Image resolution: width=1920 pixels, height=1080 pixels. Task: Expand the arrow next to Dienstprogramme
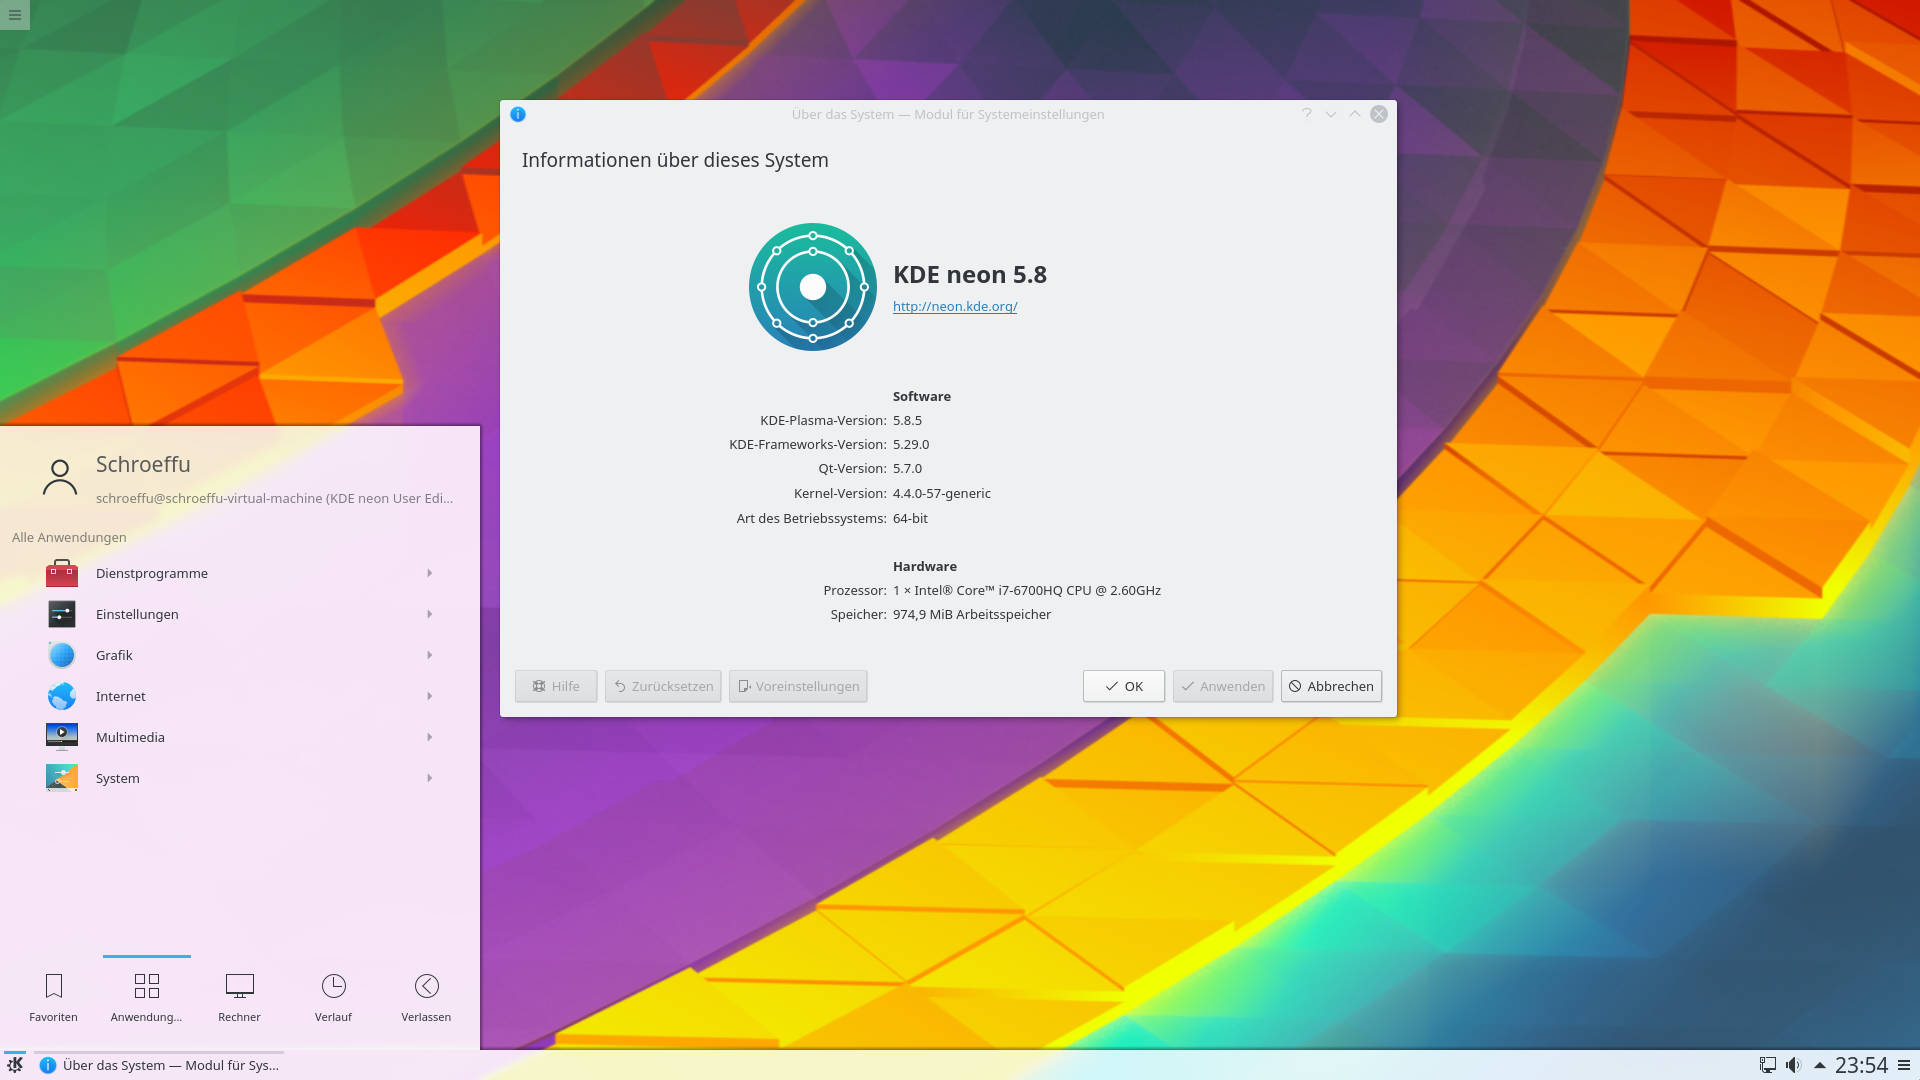pos(430,573)
